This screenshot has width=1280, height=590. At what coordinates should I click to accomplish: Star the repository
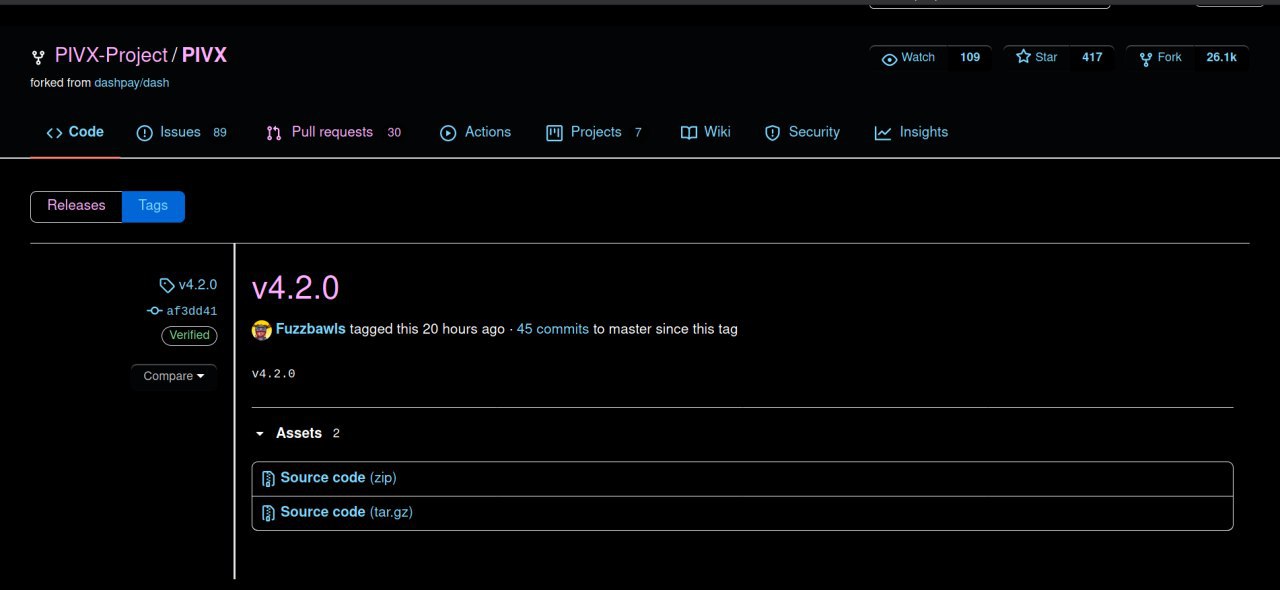tap(1037, 58)
